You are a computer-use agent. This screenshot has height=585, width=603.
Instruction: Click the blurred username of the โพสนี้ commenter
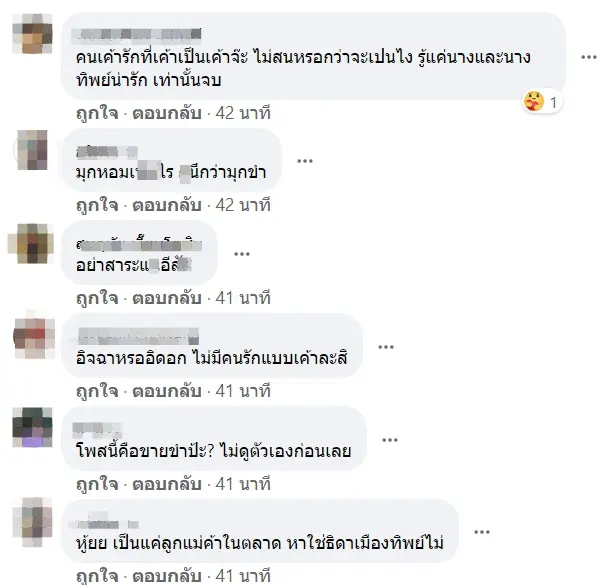(97, 430)
